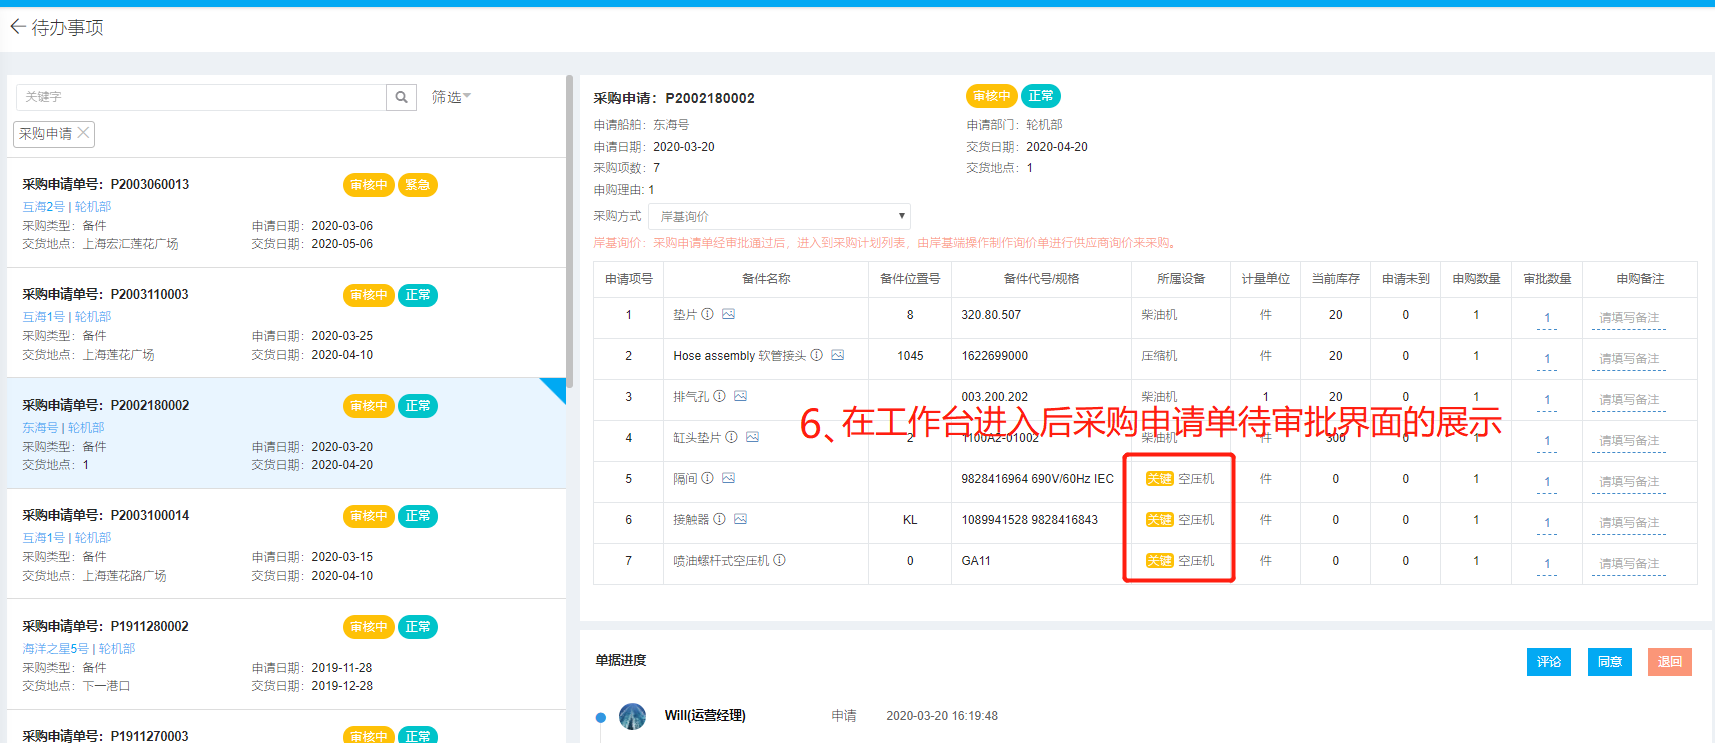Open the 筛选 filter dropdown
Screen dimensions: 1715x743
451,97
